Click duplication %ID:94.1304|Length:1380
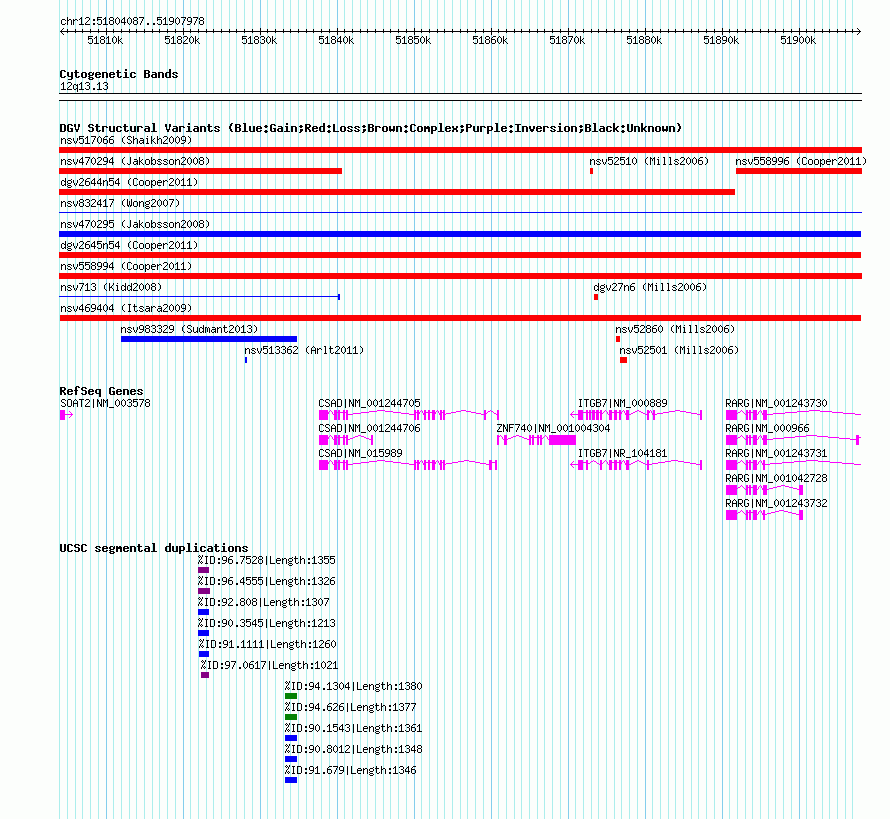Viewport: 890px width, 819px height. pyautogui.click(x=291, y=696)
